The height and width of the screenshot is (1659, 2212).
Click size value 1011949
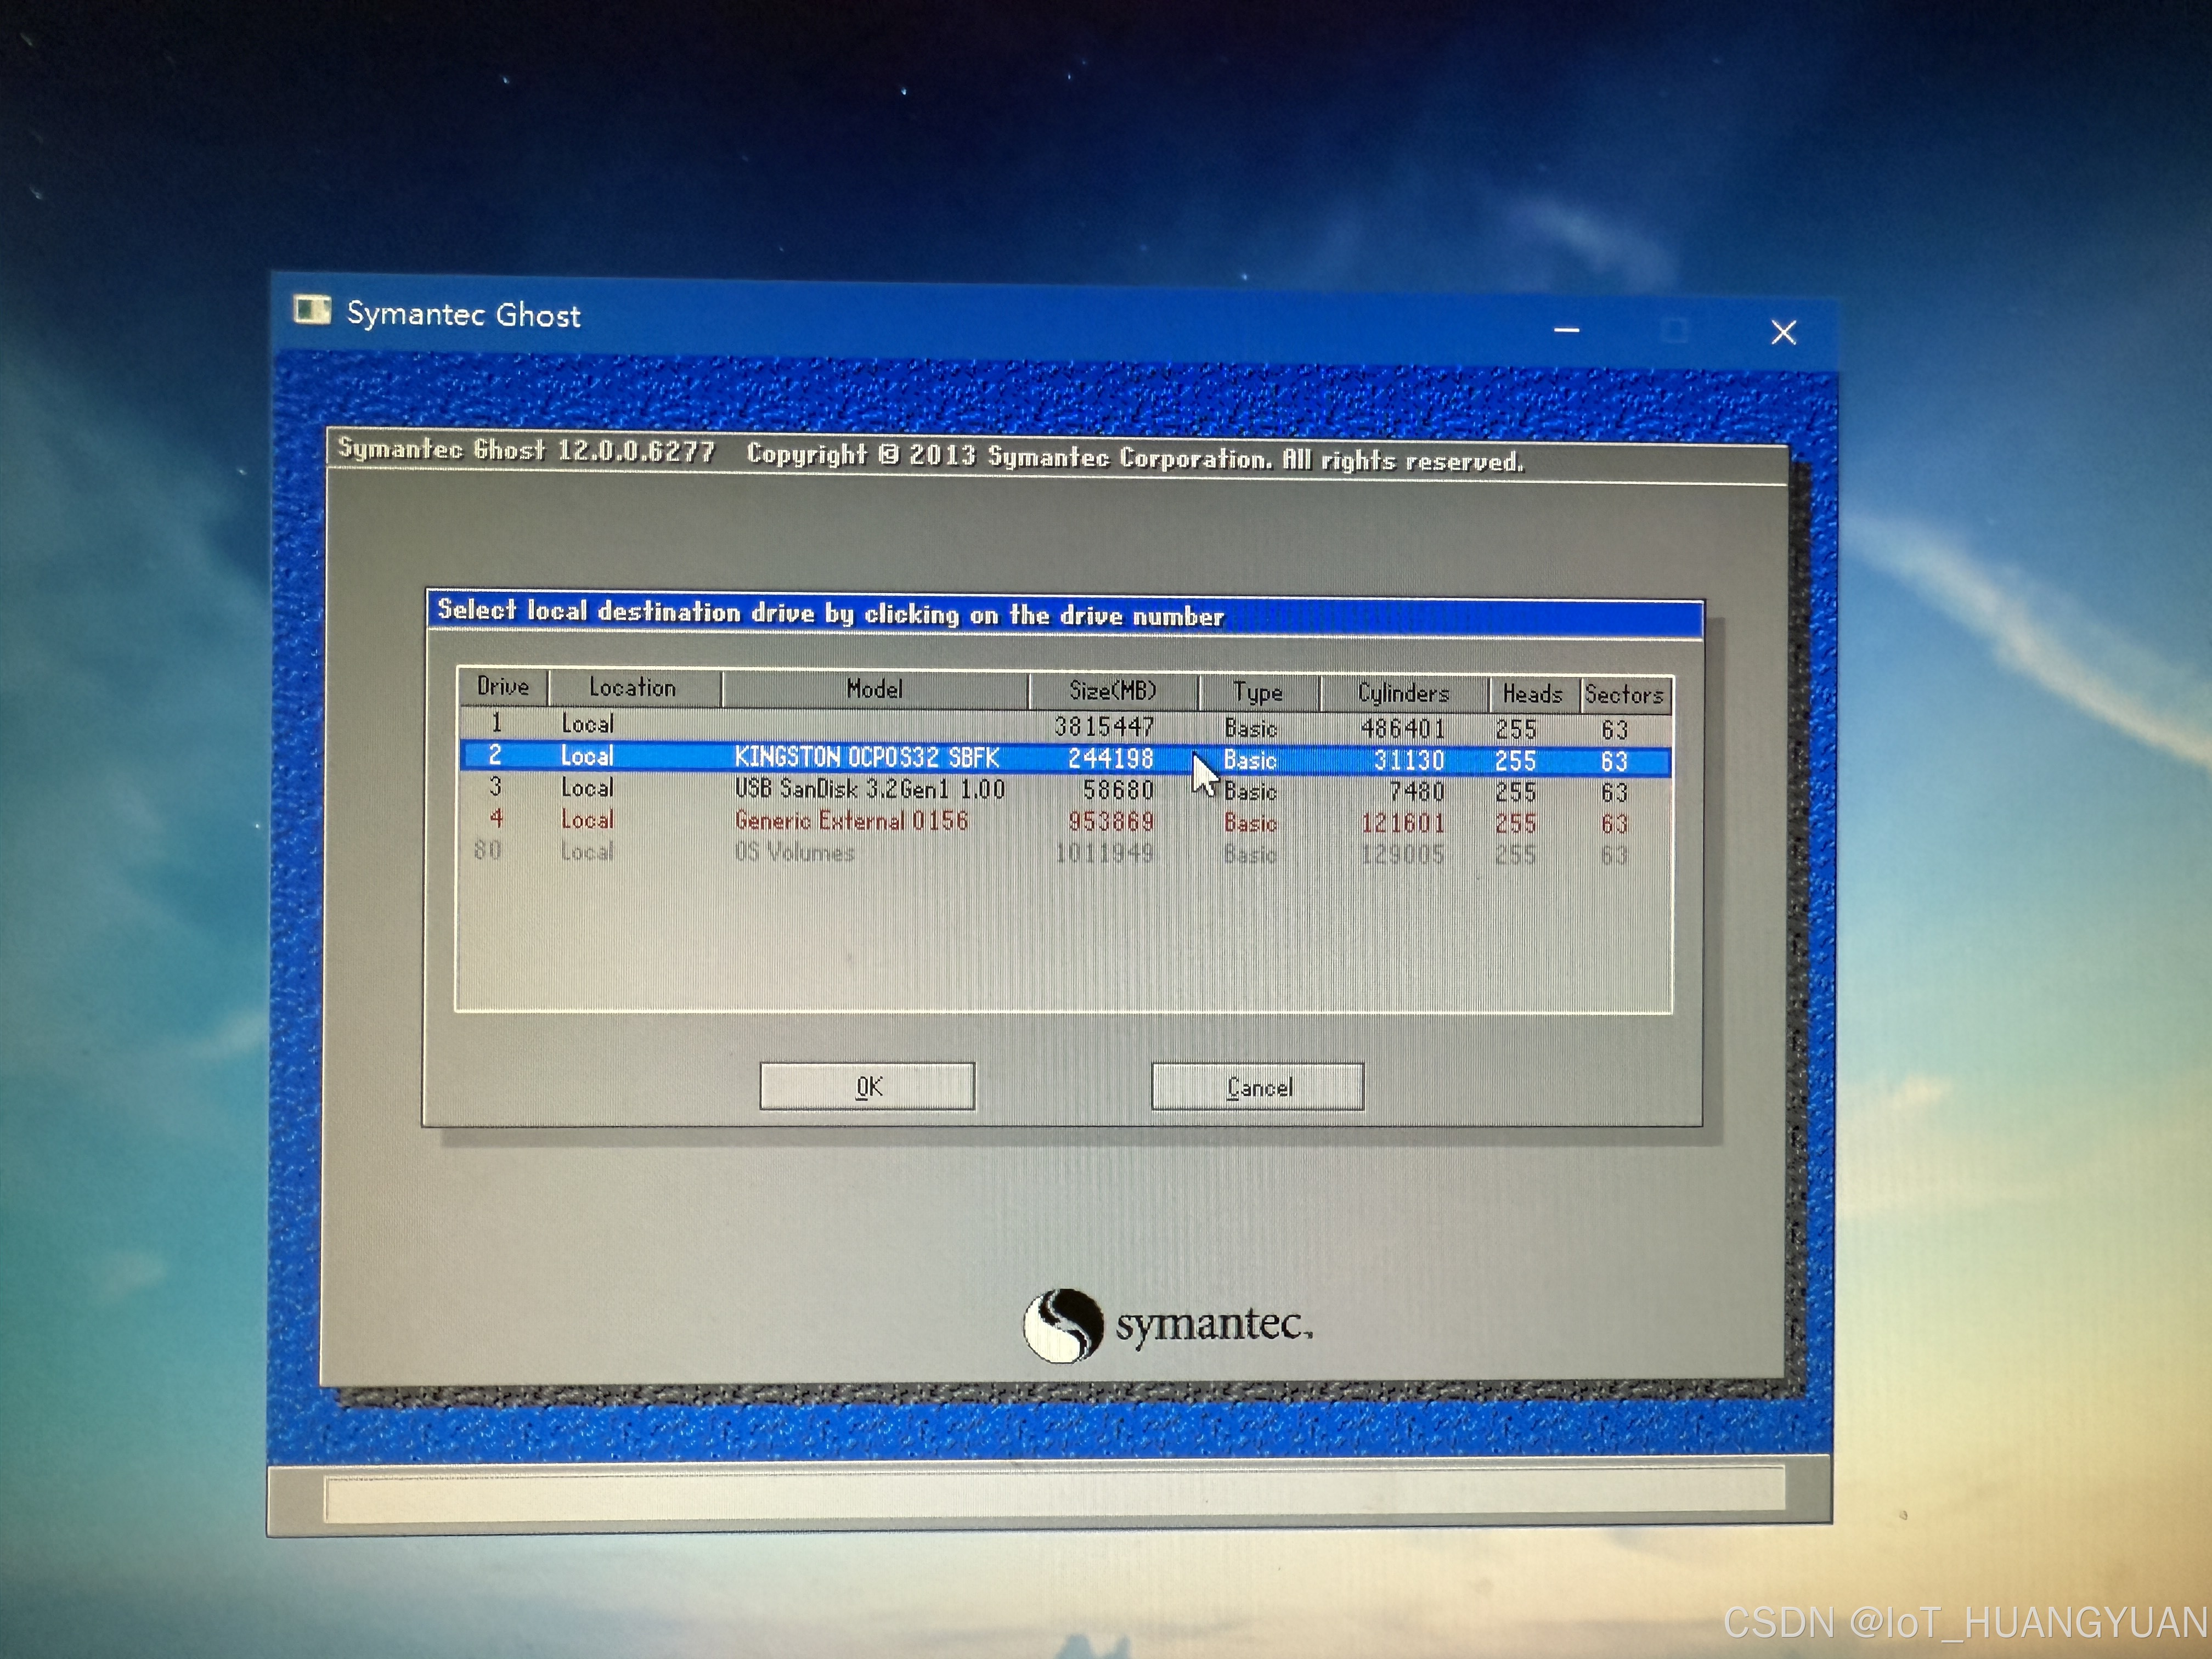1105,854
